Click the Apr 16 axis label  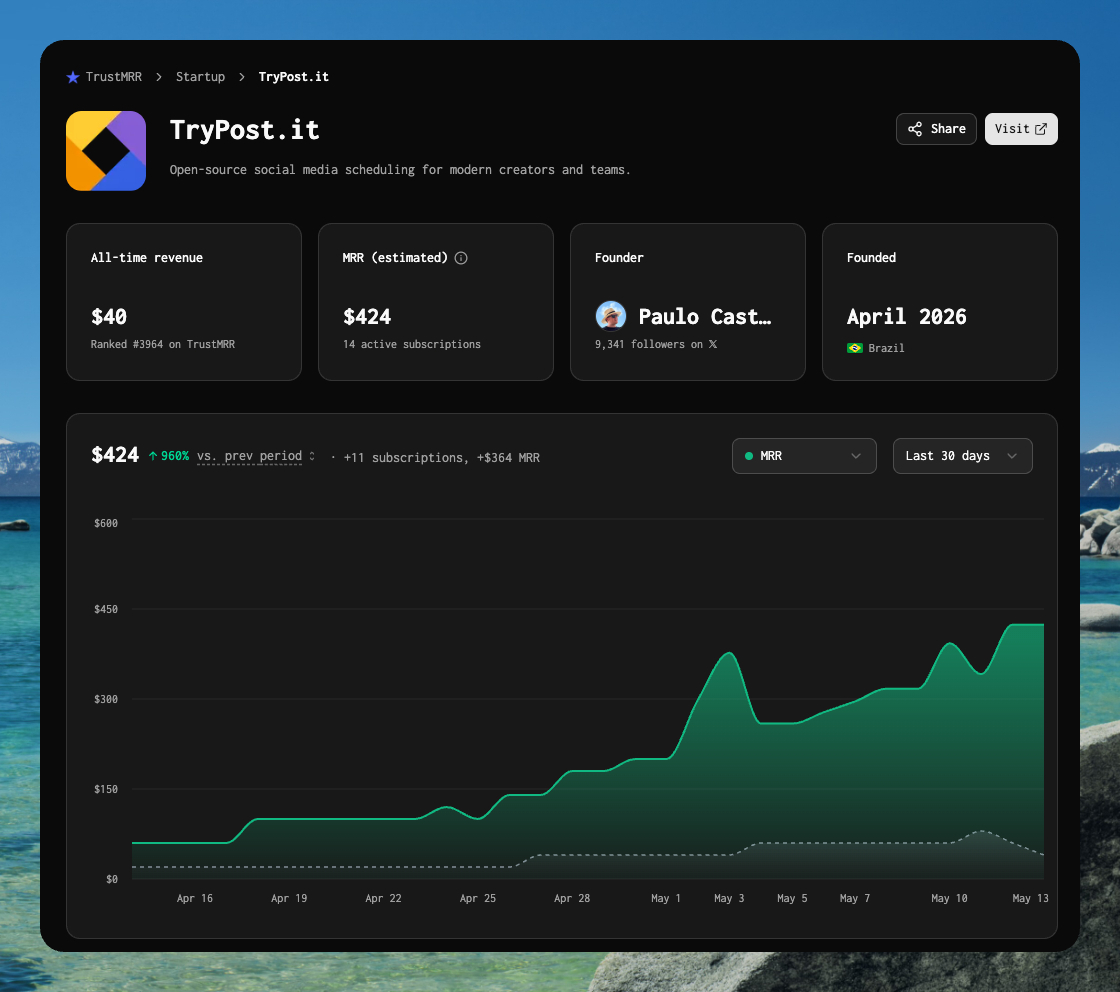(195, 898)
